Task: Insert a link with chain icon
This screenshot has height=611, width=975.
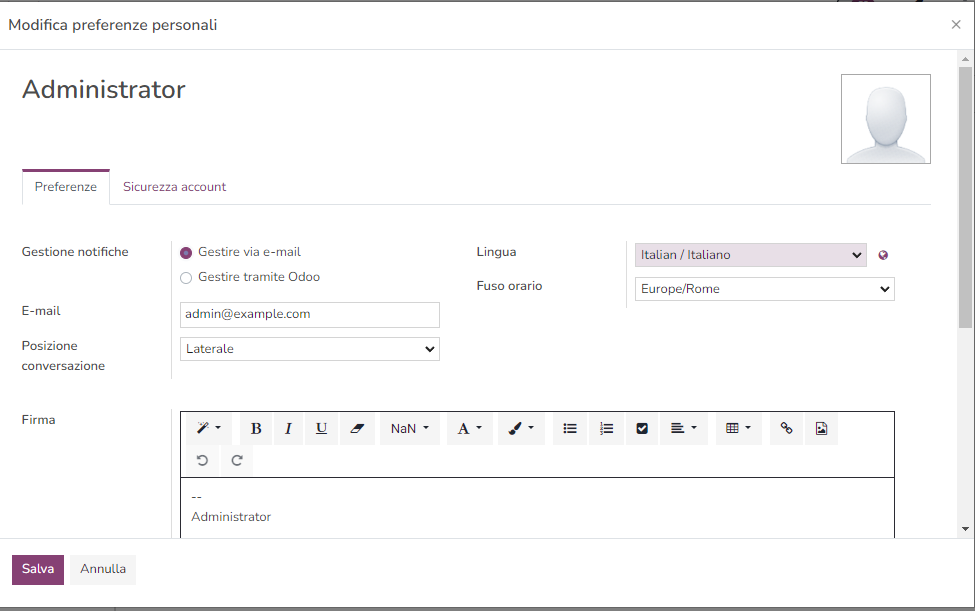Action: pos(786,429)
